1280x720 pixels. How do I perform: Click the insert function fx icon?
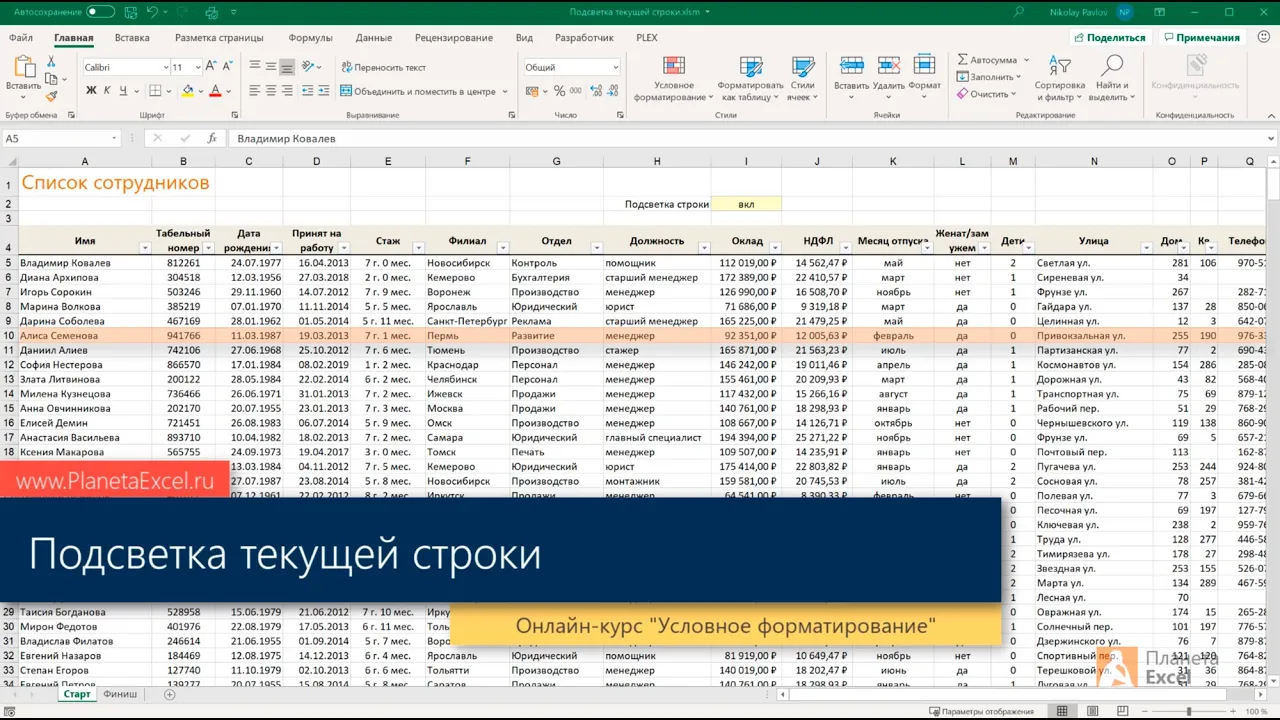click(212, 139)
